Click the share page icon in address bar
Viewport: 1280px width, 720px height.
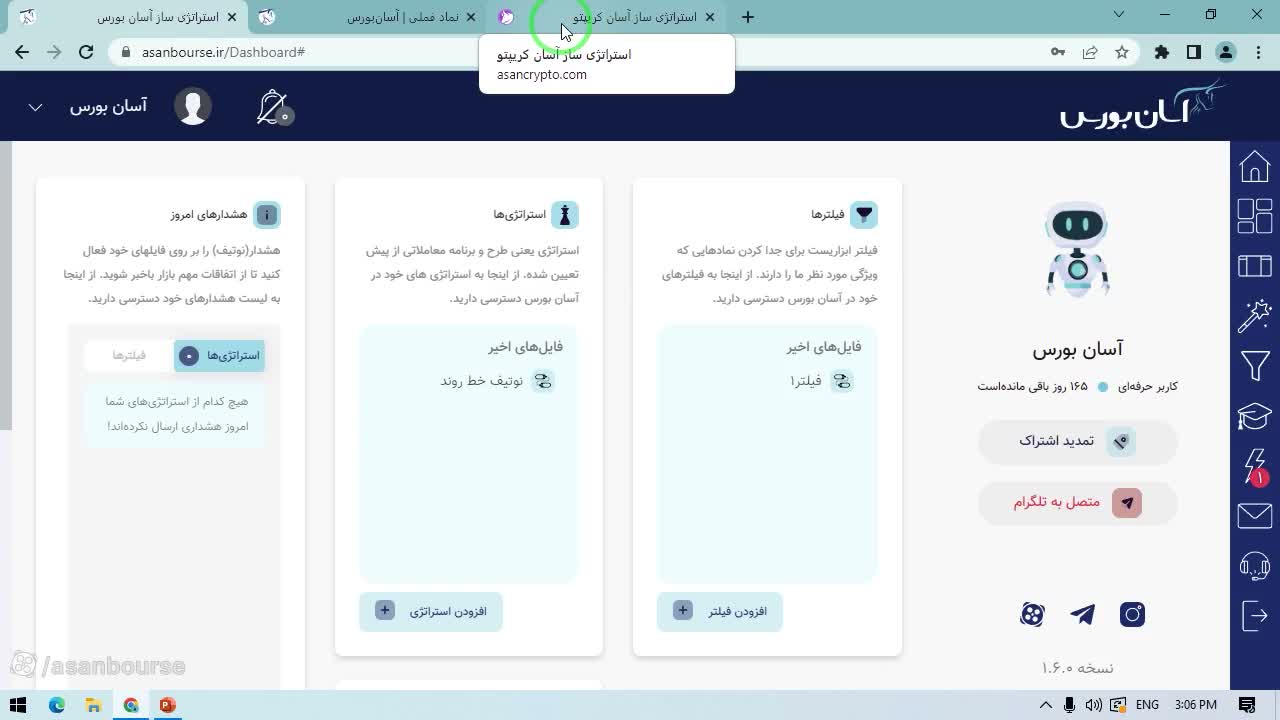click(x=1090, y=52)
